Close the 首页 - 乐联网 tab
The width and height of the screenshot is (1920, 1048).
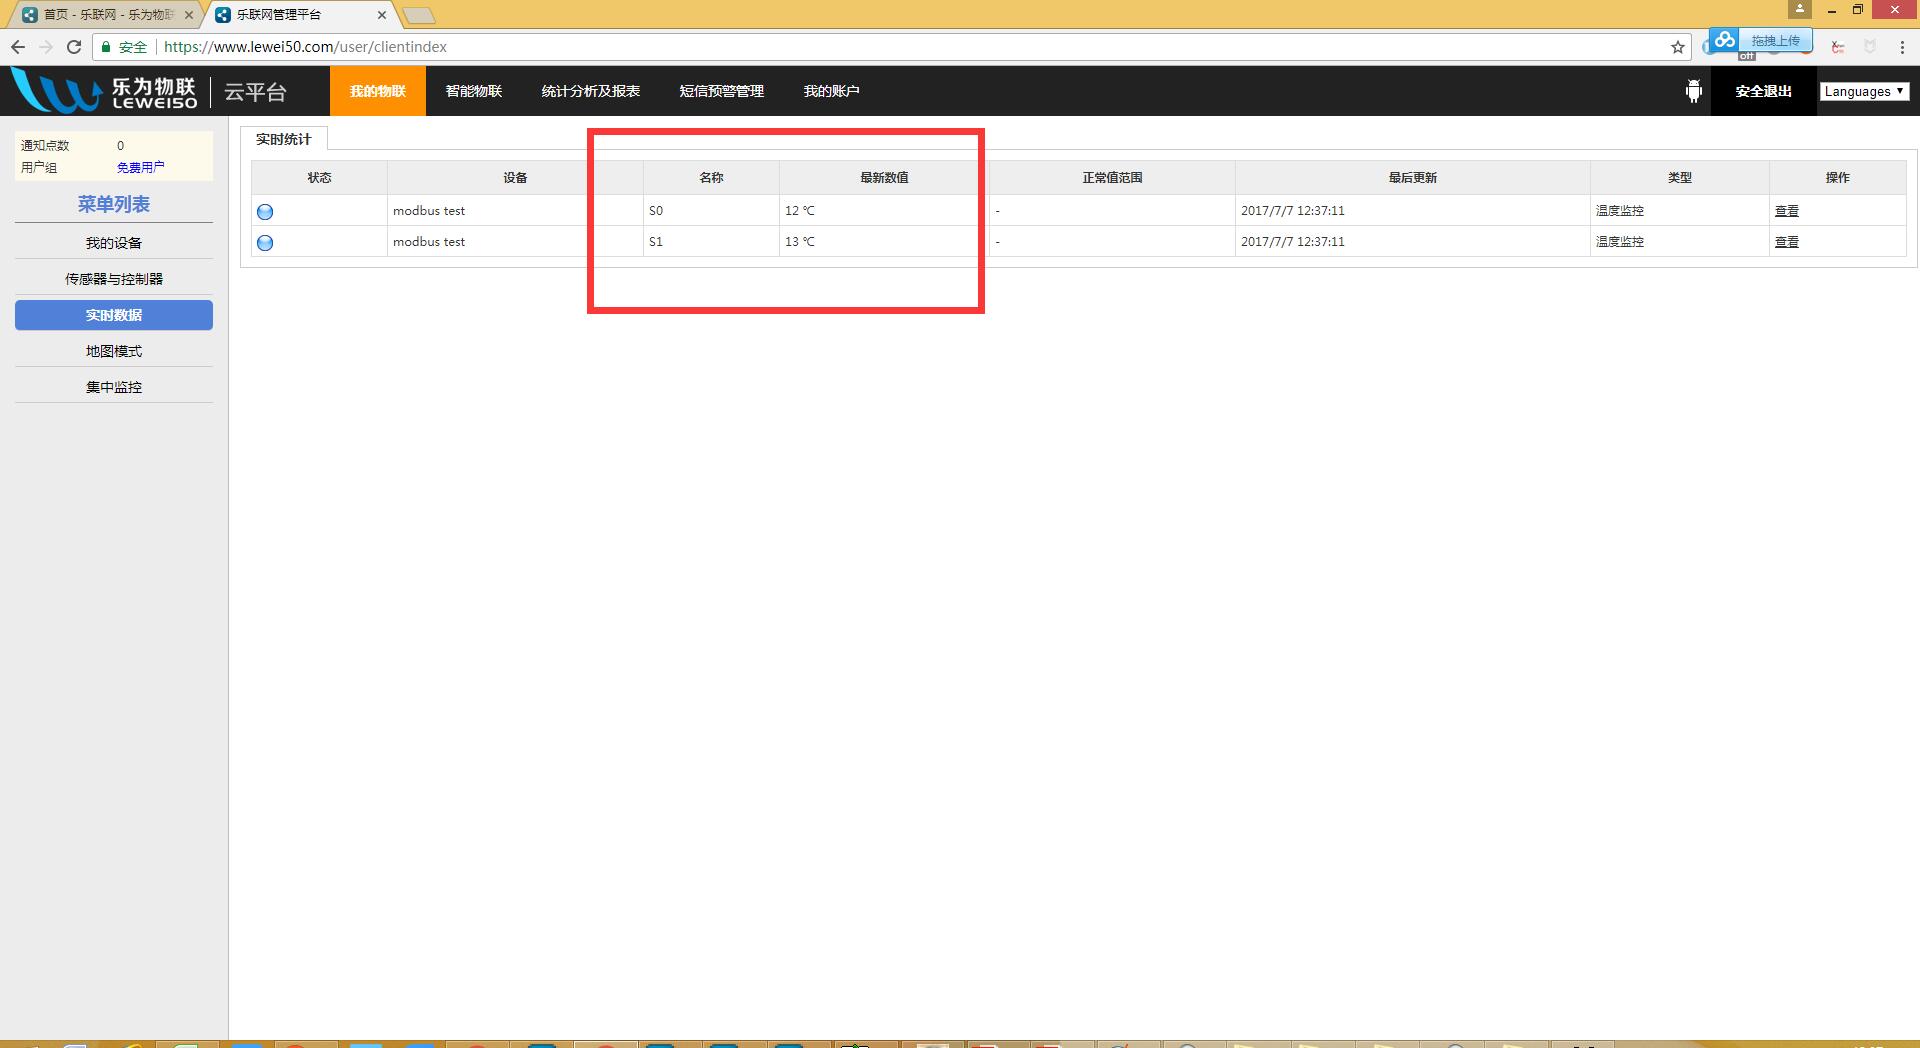click(189, 15)
